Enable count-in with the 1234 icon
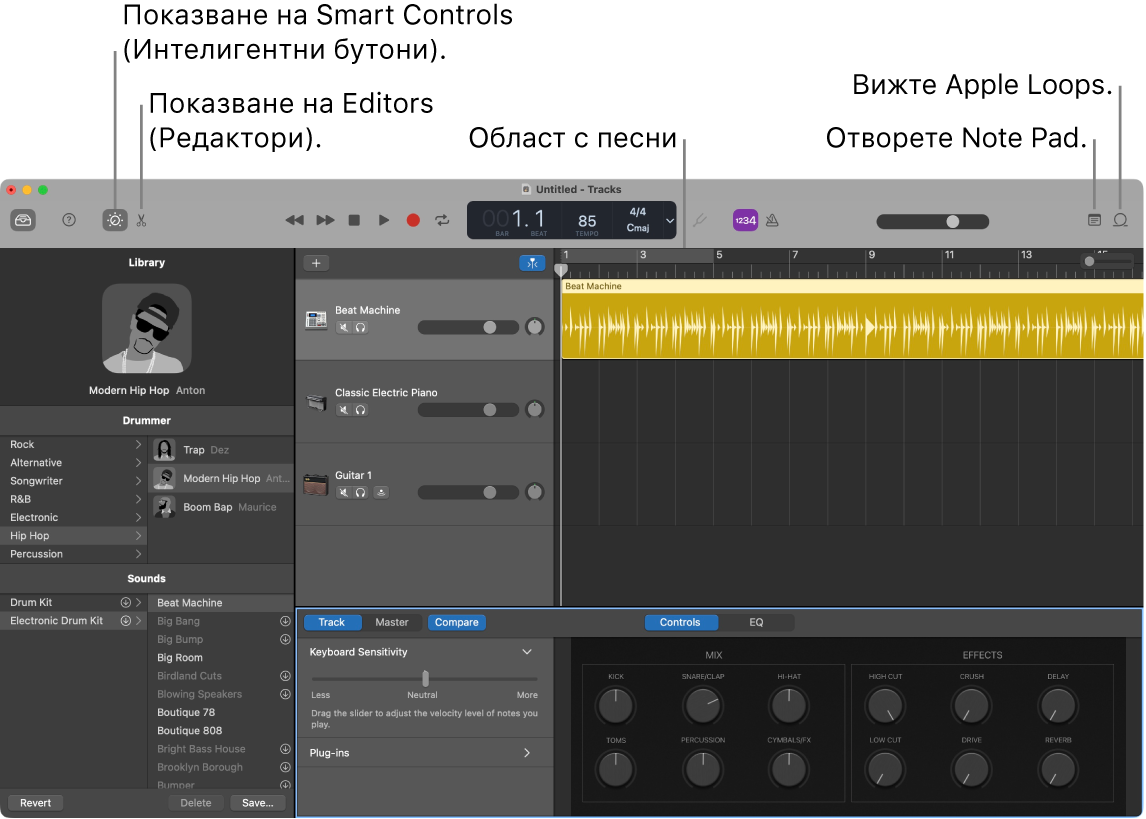 [745, 220]
